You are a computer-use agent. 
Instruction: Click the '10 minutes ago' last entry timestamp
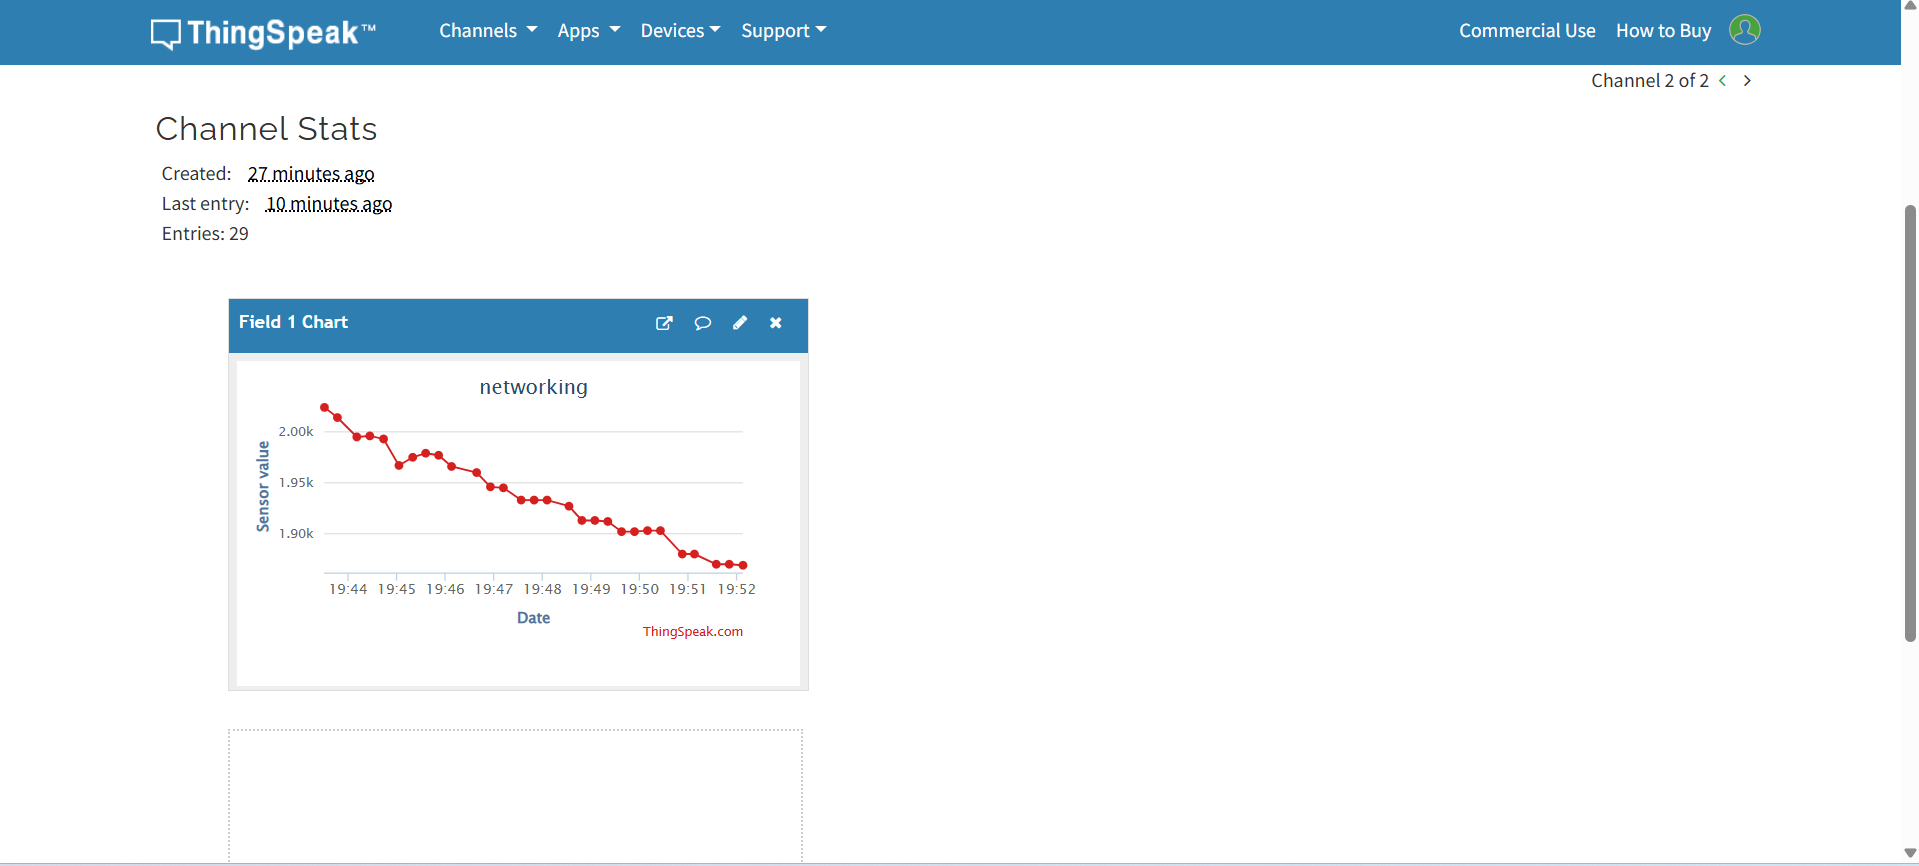click(x=329, y=204)
